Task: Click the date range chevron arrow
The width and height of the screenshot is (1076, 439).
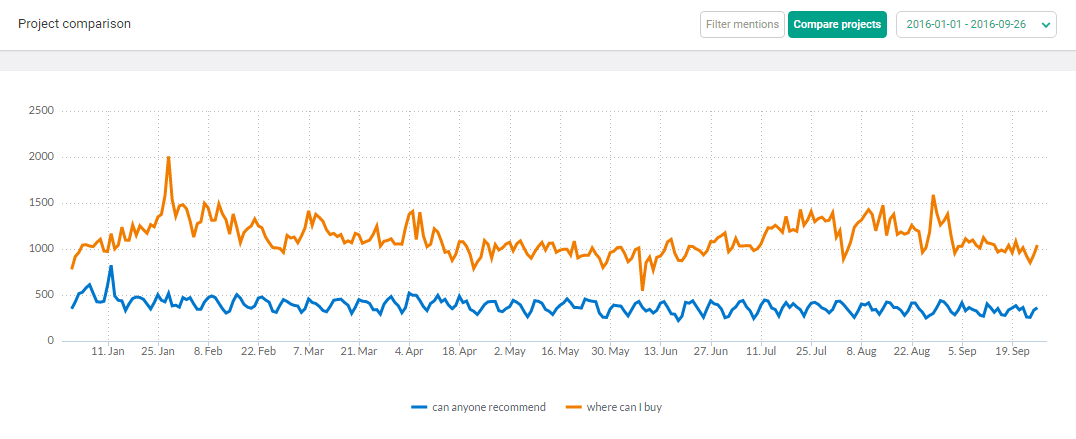Action: [1046, 25]
